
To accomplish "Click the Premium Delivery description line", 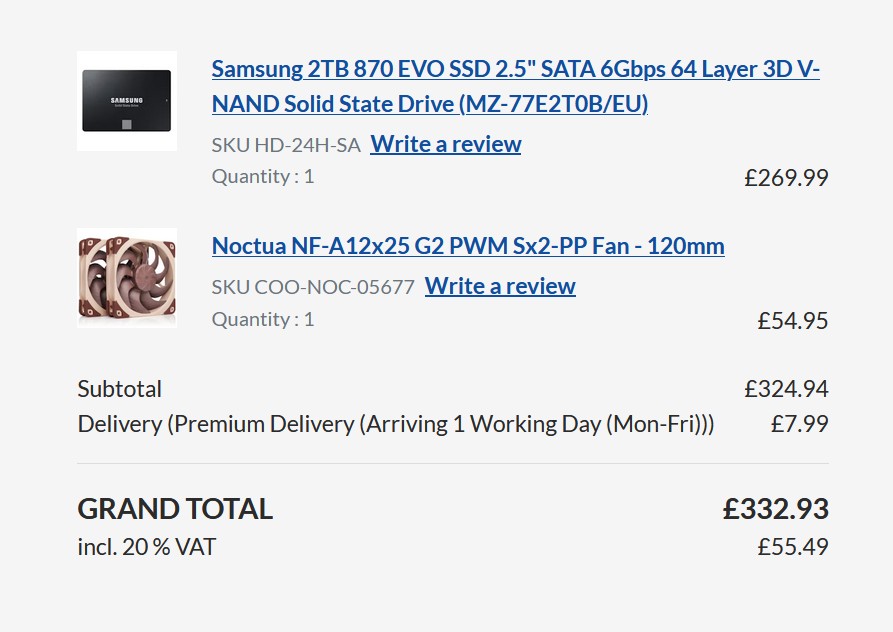I will (396, 424).
